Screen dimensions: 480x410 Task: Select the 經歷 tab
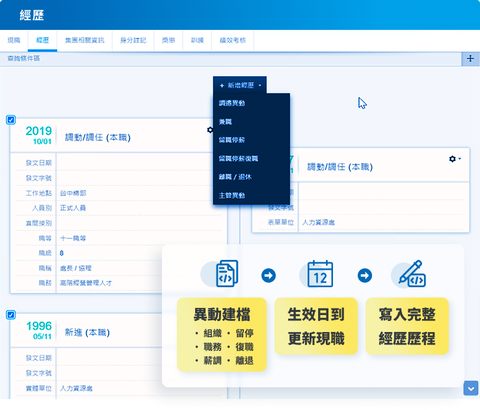coord(43,40)
